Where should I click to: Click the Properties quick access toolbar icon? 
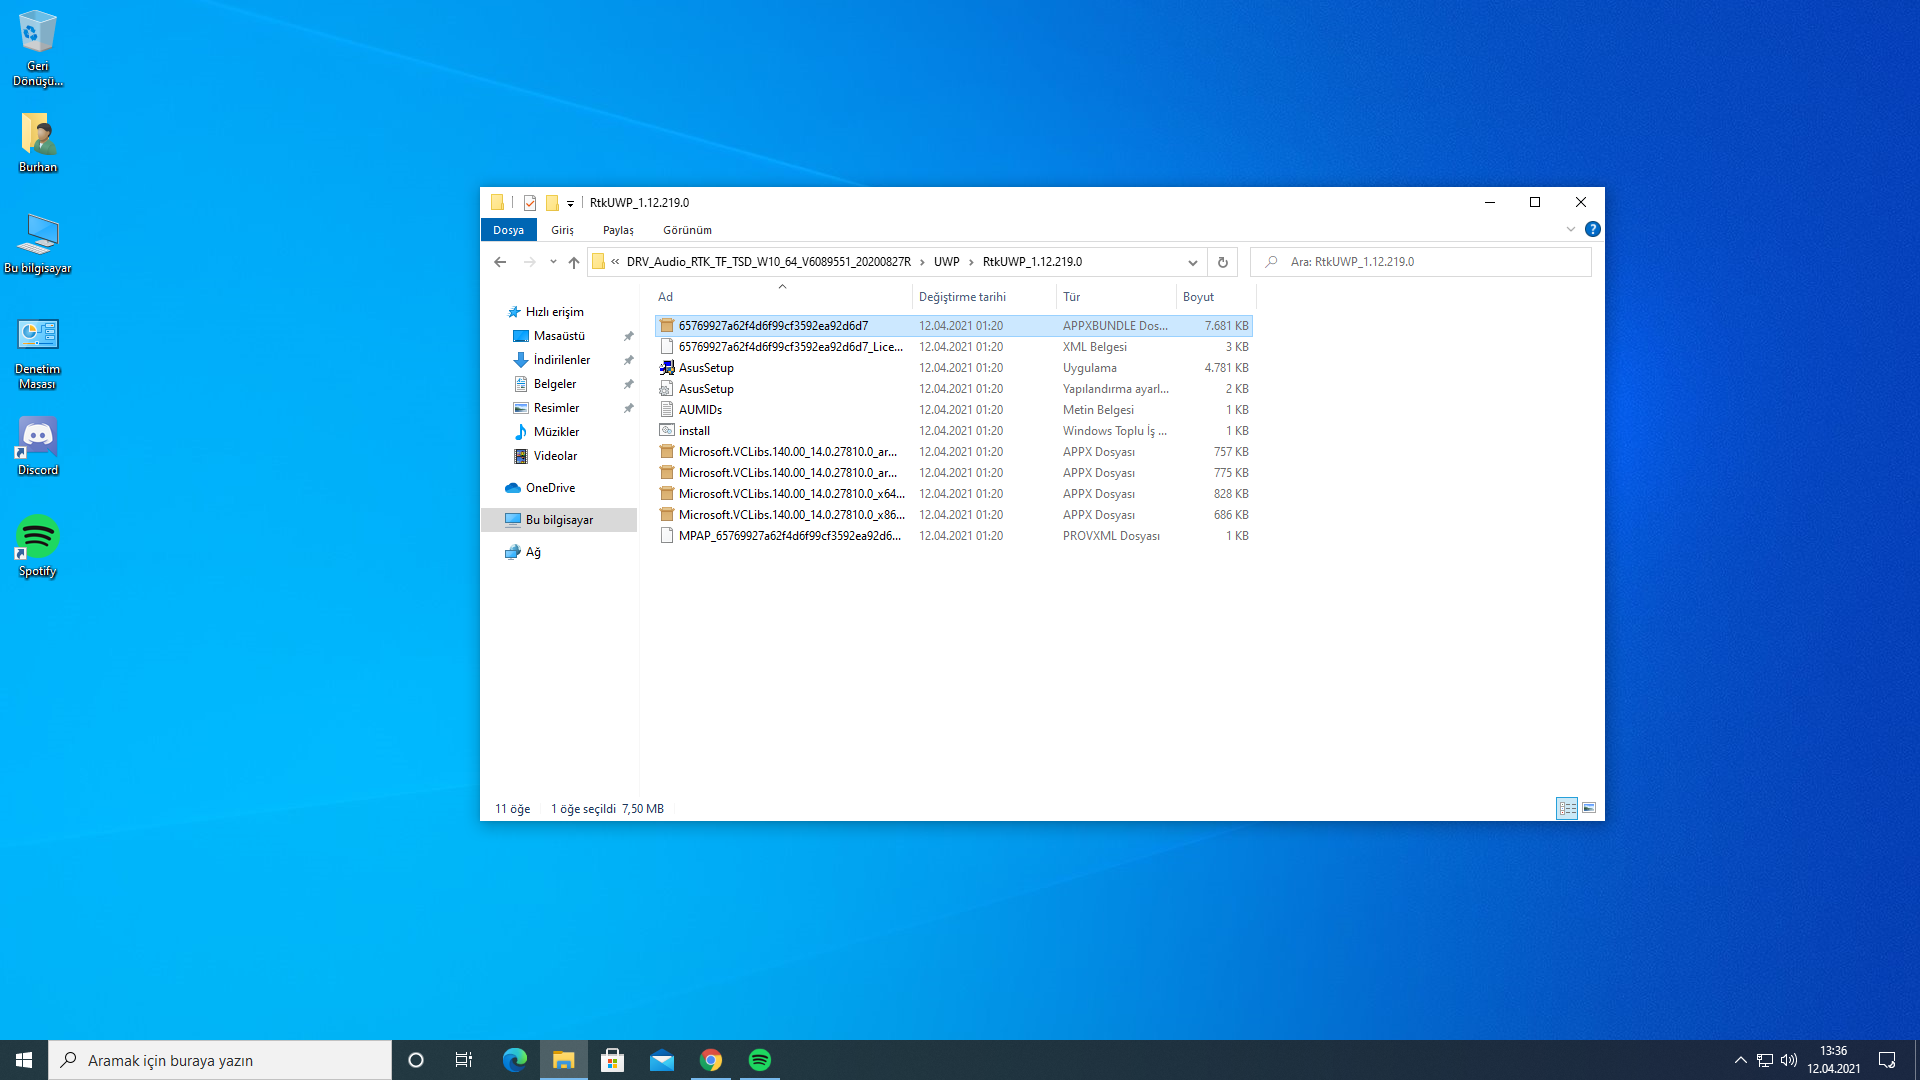pyautogui.click(x=530, y=203)
